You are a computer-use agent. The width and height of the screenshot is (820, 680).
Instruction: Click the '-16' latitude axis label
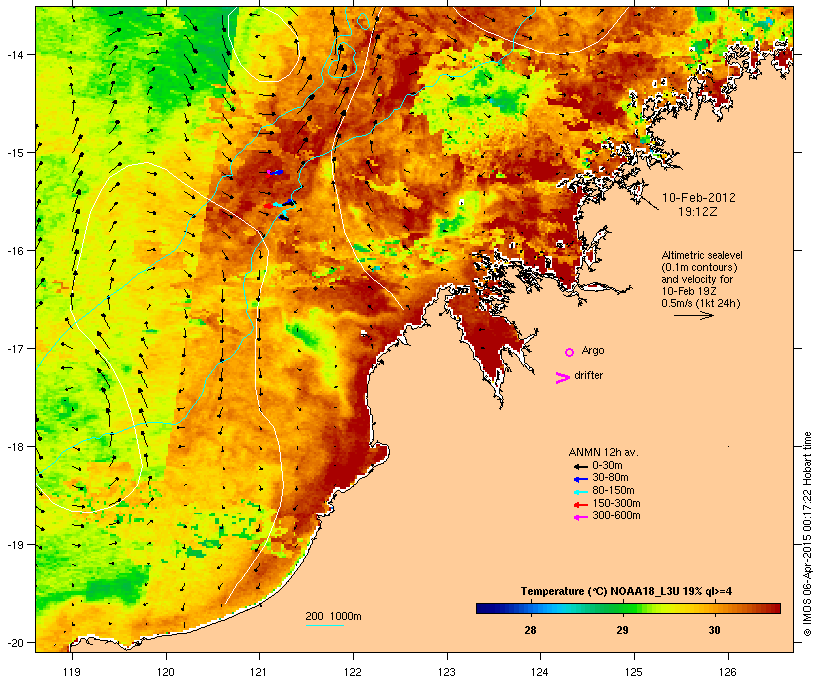click(x=14, y=251)
